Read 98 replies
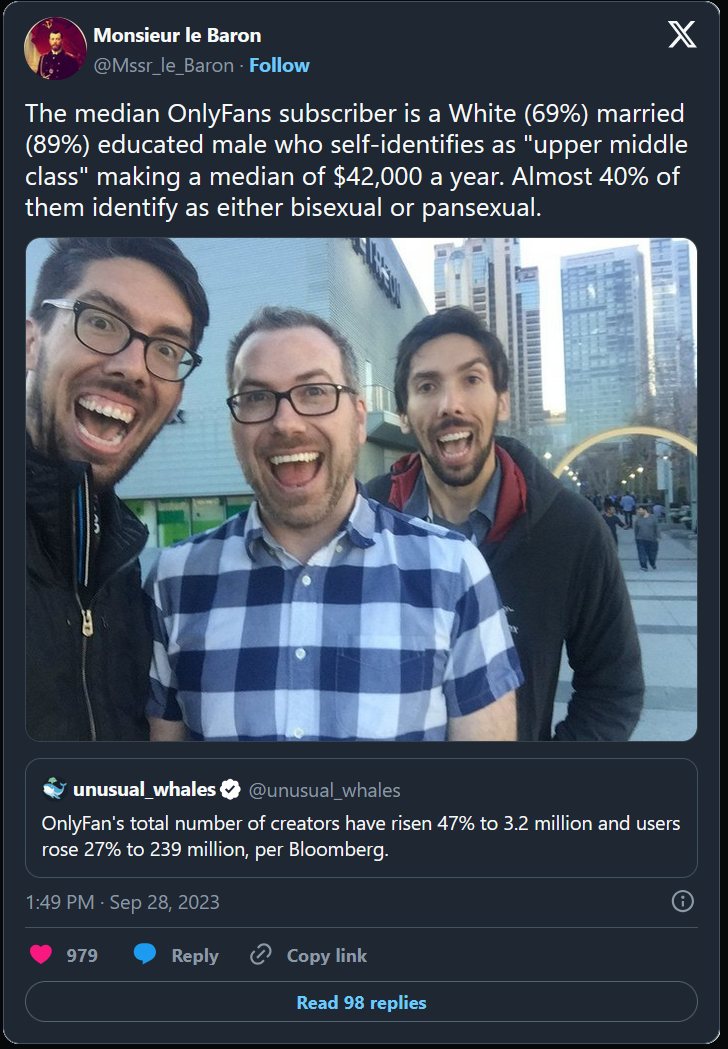728x1049 pixels. 361,1002
